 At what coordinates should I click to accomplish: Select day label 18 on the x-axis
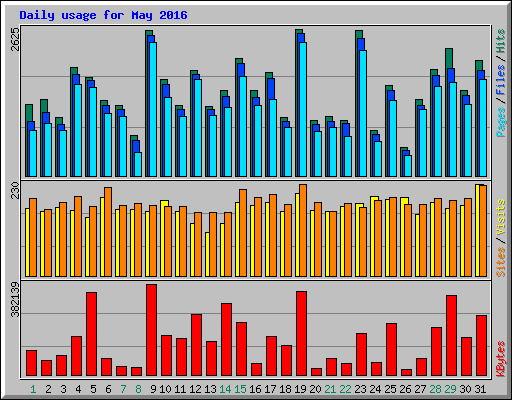285,389
